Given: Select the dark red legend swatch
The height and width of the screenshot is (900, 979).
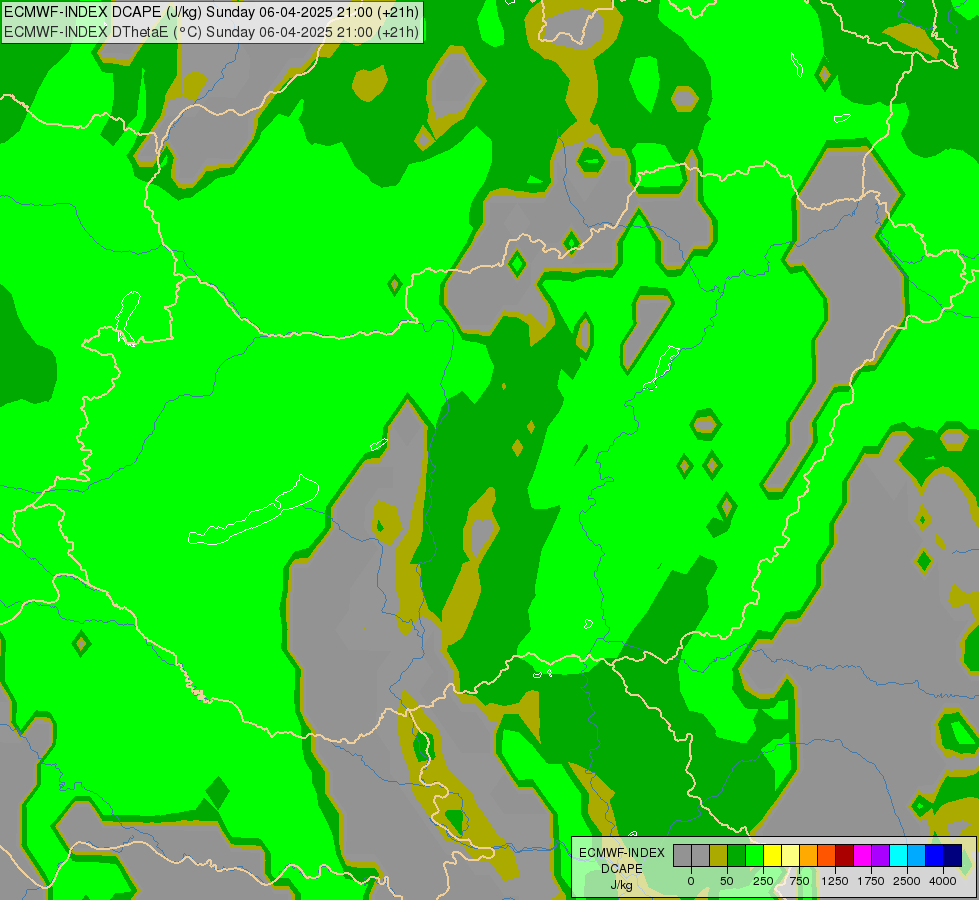Looking at the screenshot, I should [x=845, y=855].
